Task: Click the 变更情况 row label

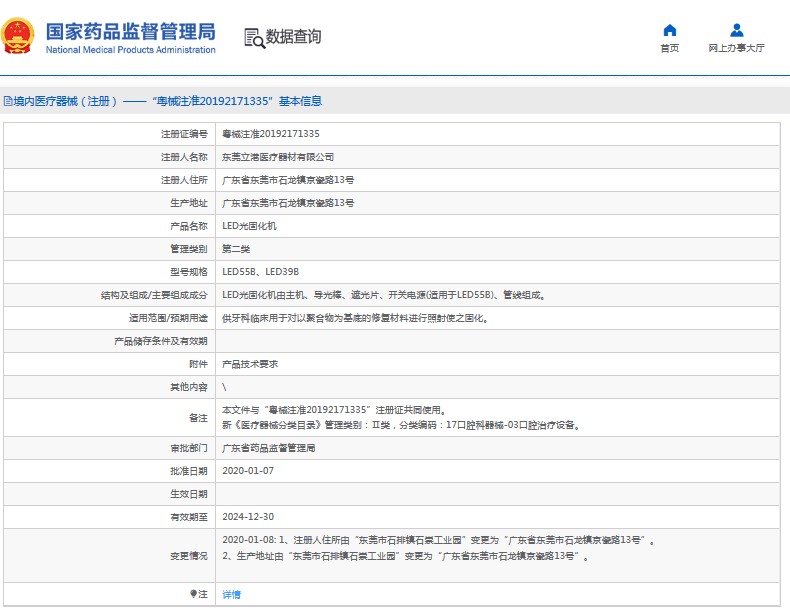Action: pos(189,556)
